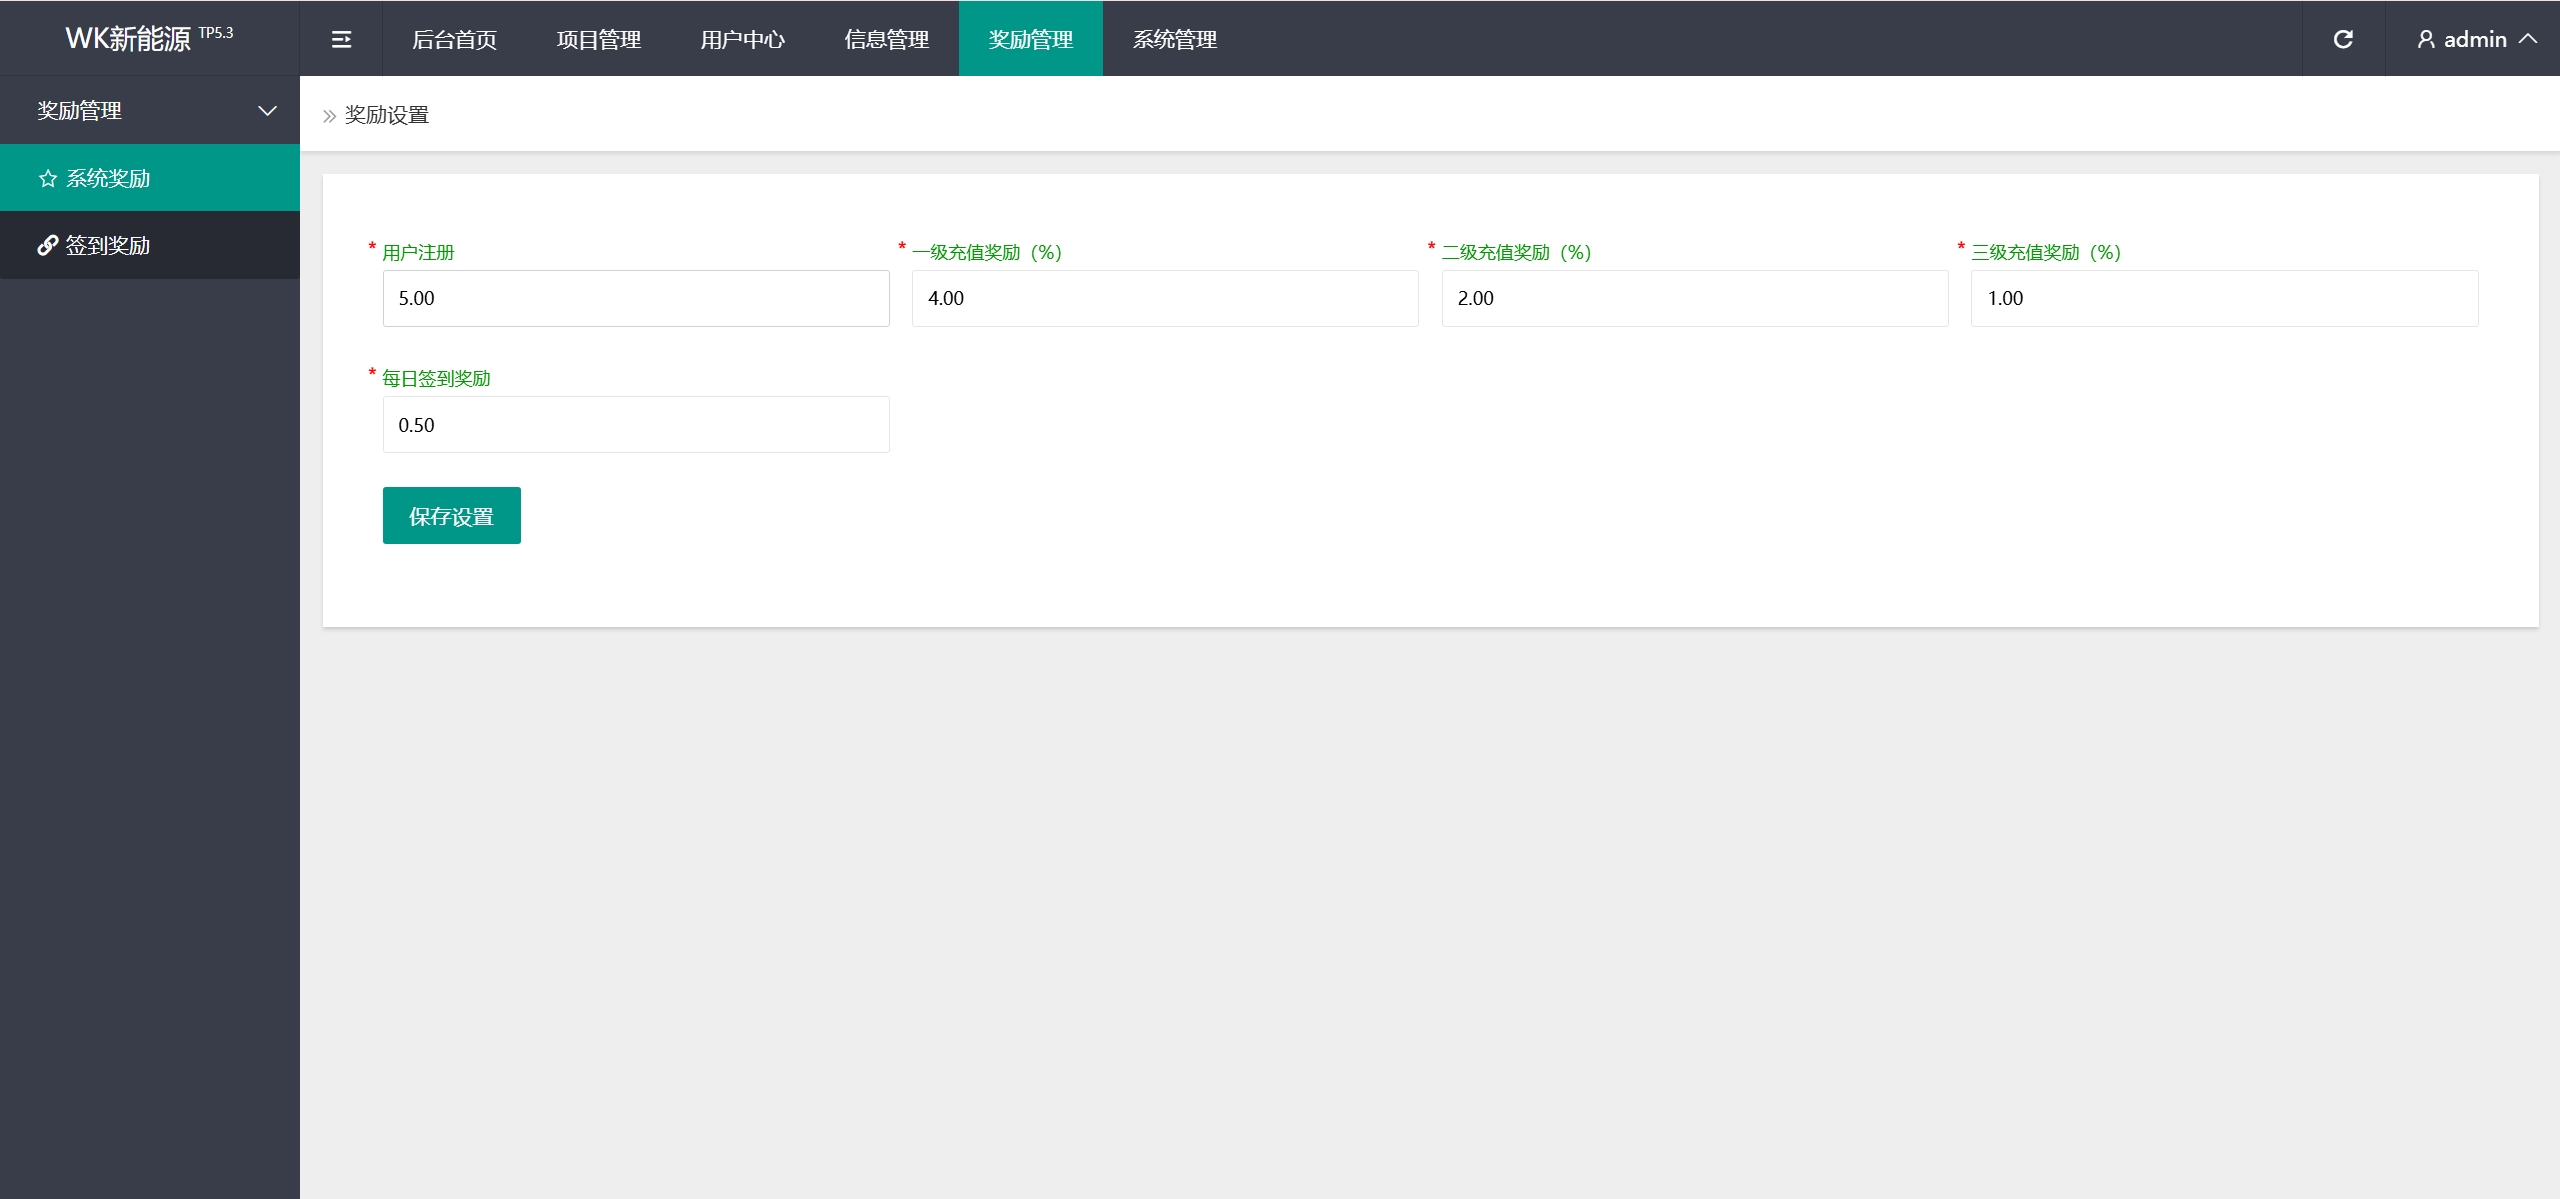Select the 系统管理 top menu
Viewport: 2560px width, 1199px height.
pos(1174,39)
